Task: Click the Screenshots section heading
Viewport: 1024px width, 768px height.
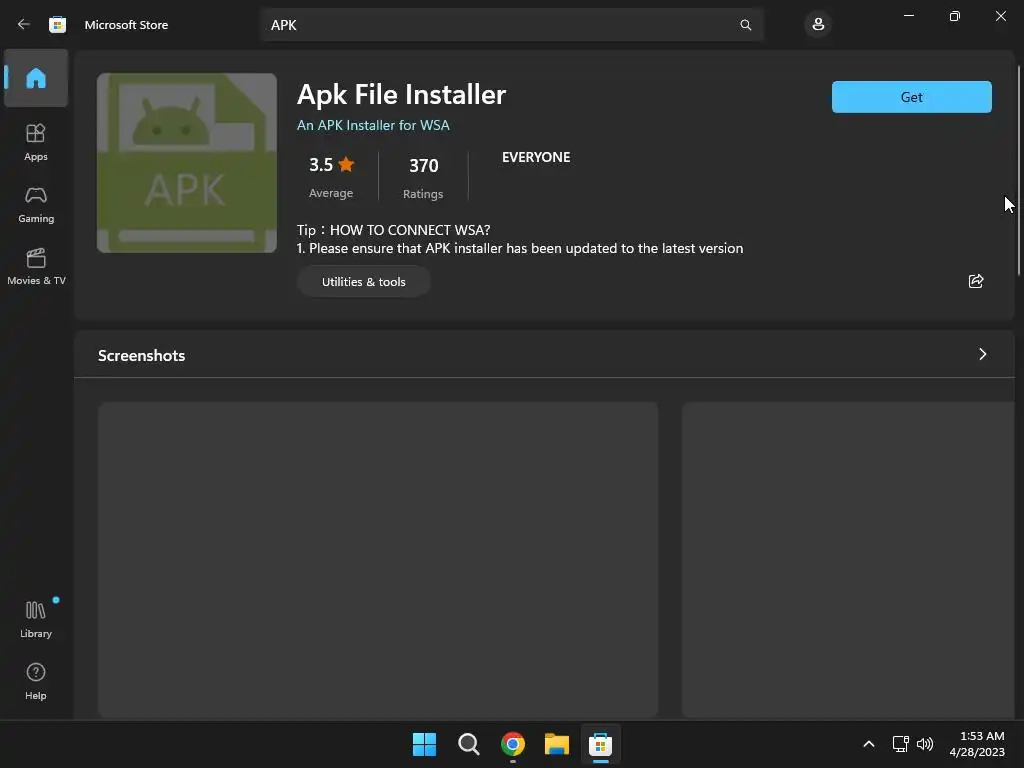Action: click(x=142, y=355)
